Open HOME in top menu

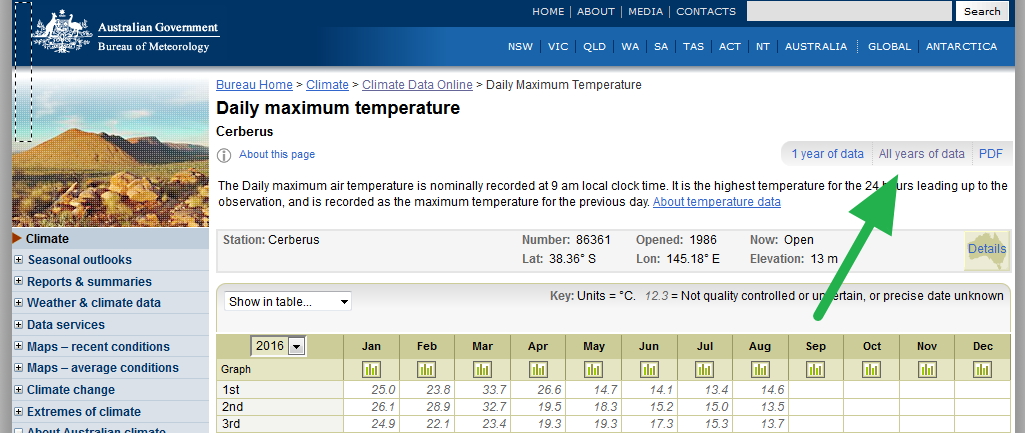tap(548, 12)
